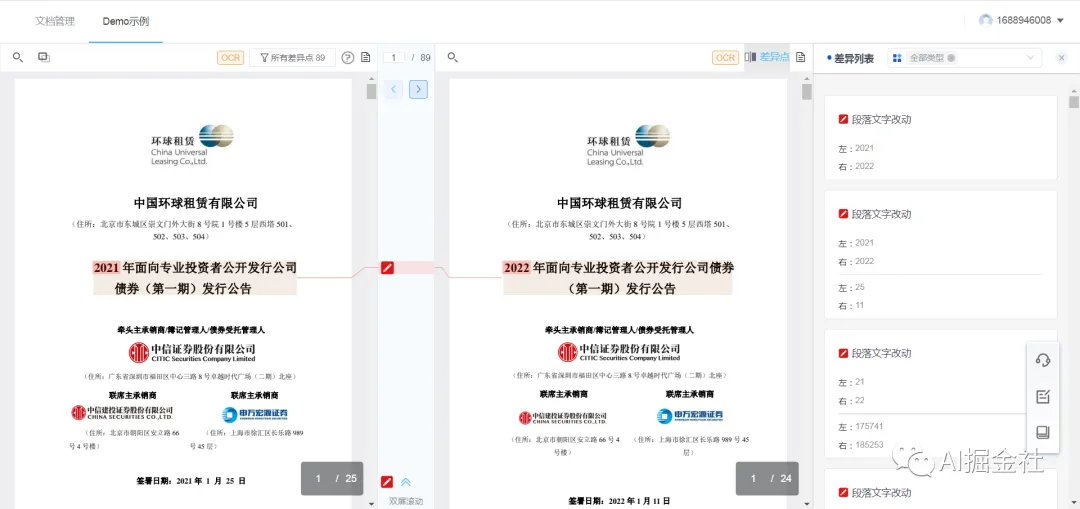Switch to the Demo示例 tab

tap(125, 21)
